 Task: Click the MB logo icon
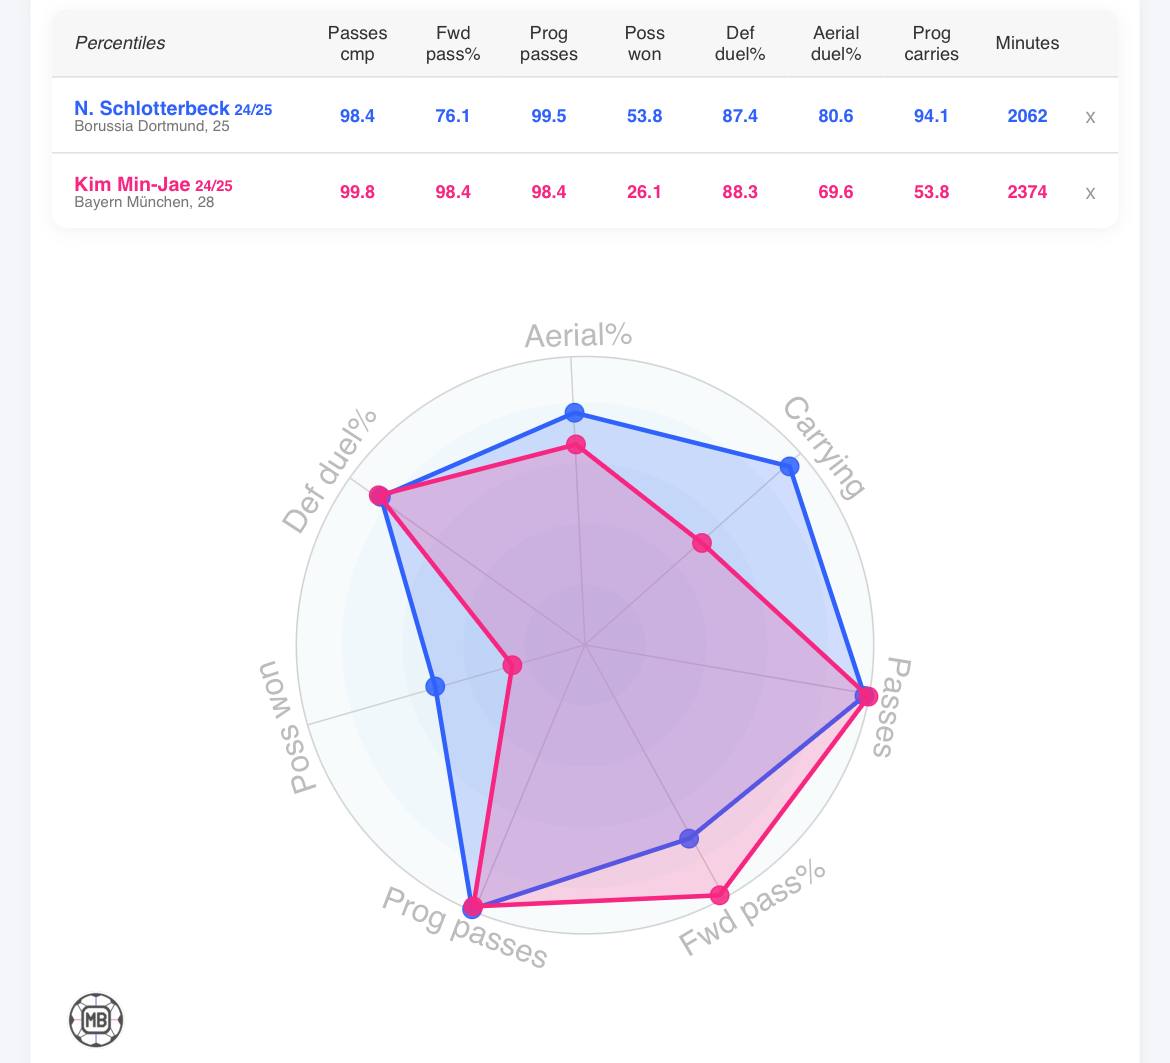[96, 1020]
